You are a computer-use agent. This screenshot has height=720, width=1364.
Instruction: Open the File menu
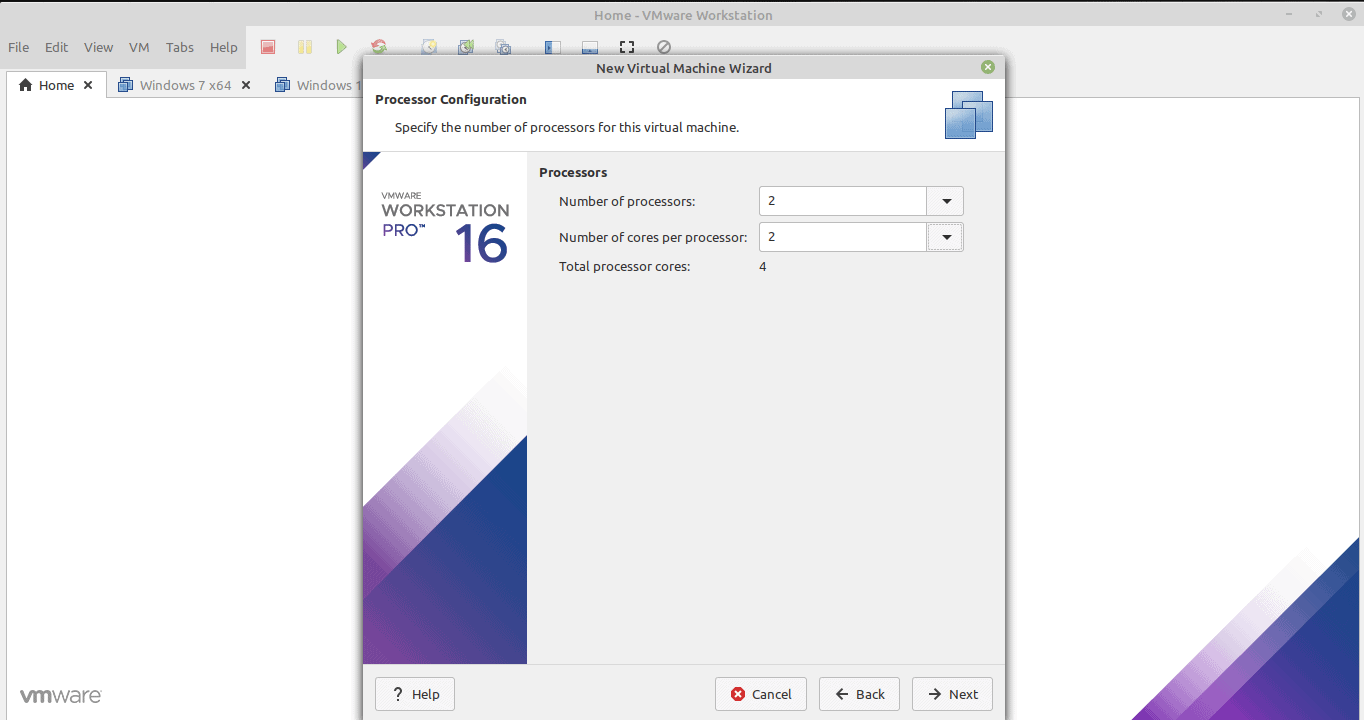19,47
